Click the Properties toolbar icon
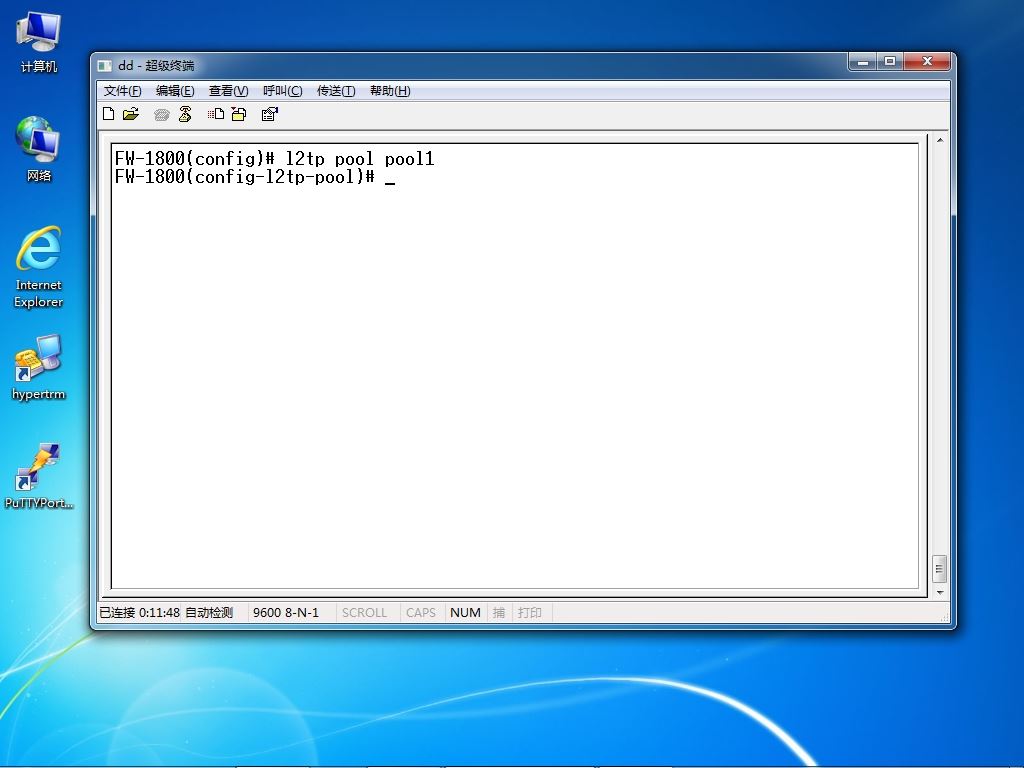The width and height of the screenshot is (1024, 768). point(269,114)
